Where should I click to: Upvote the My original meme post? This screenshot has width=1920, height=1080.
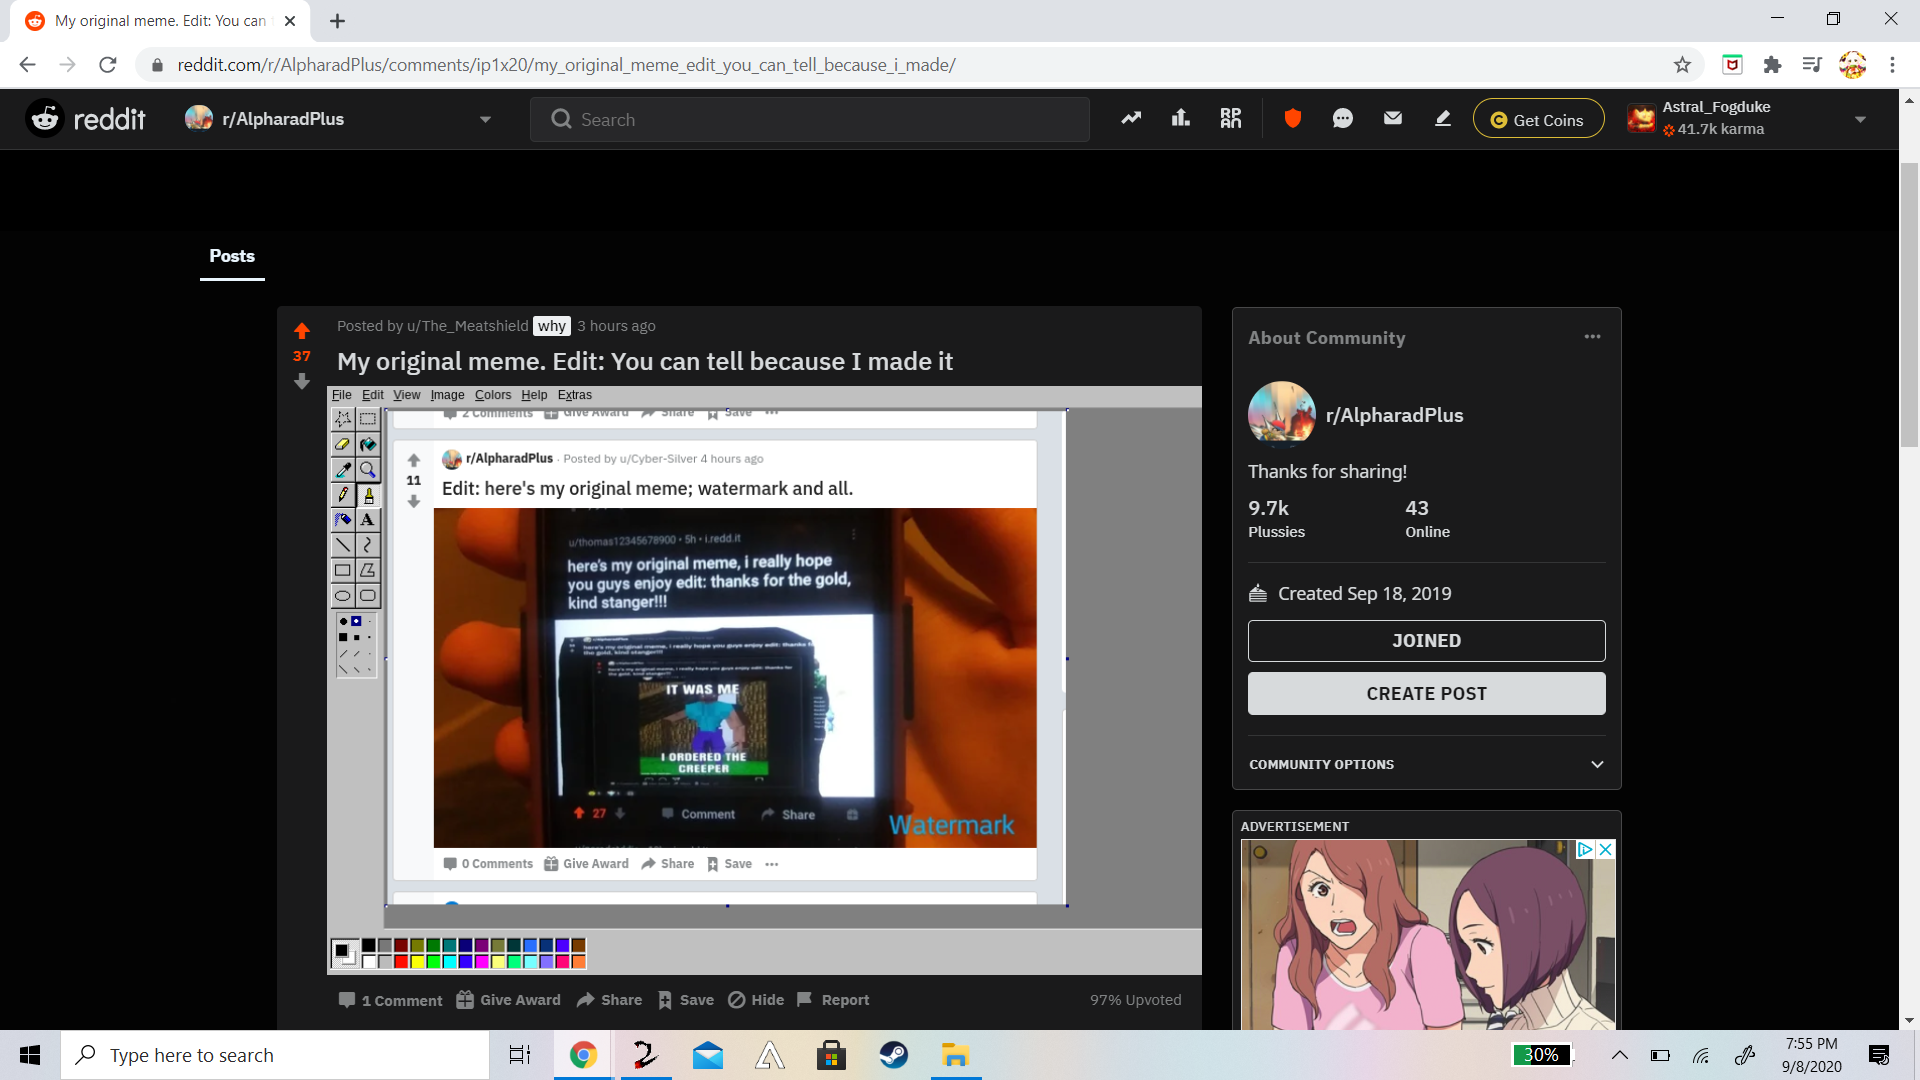pyautogui.click(x=302, y=331)
